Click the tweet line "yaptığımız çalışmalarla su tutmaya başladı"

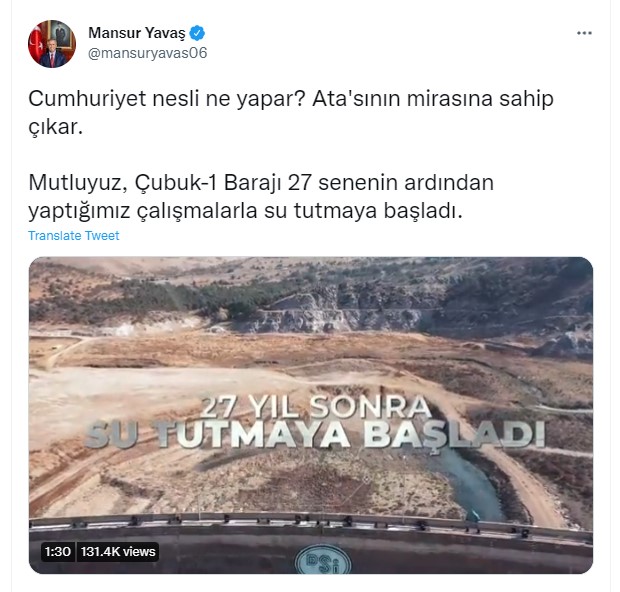point(245,211)
